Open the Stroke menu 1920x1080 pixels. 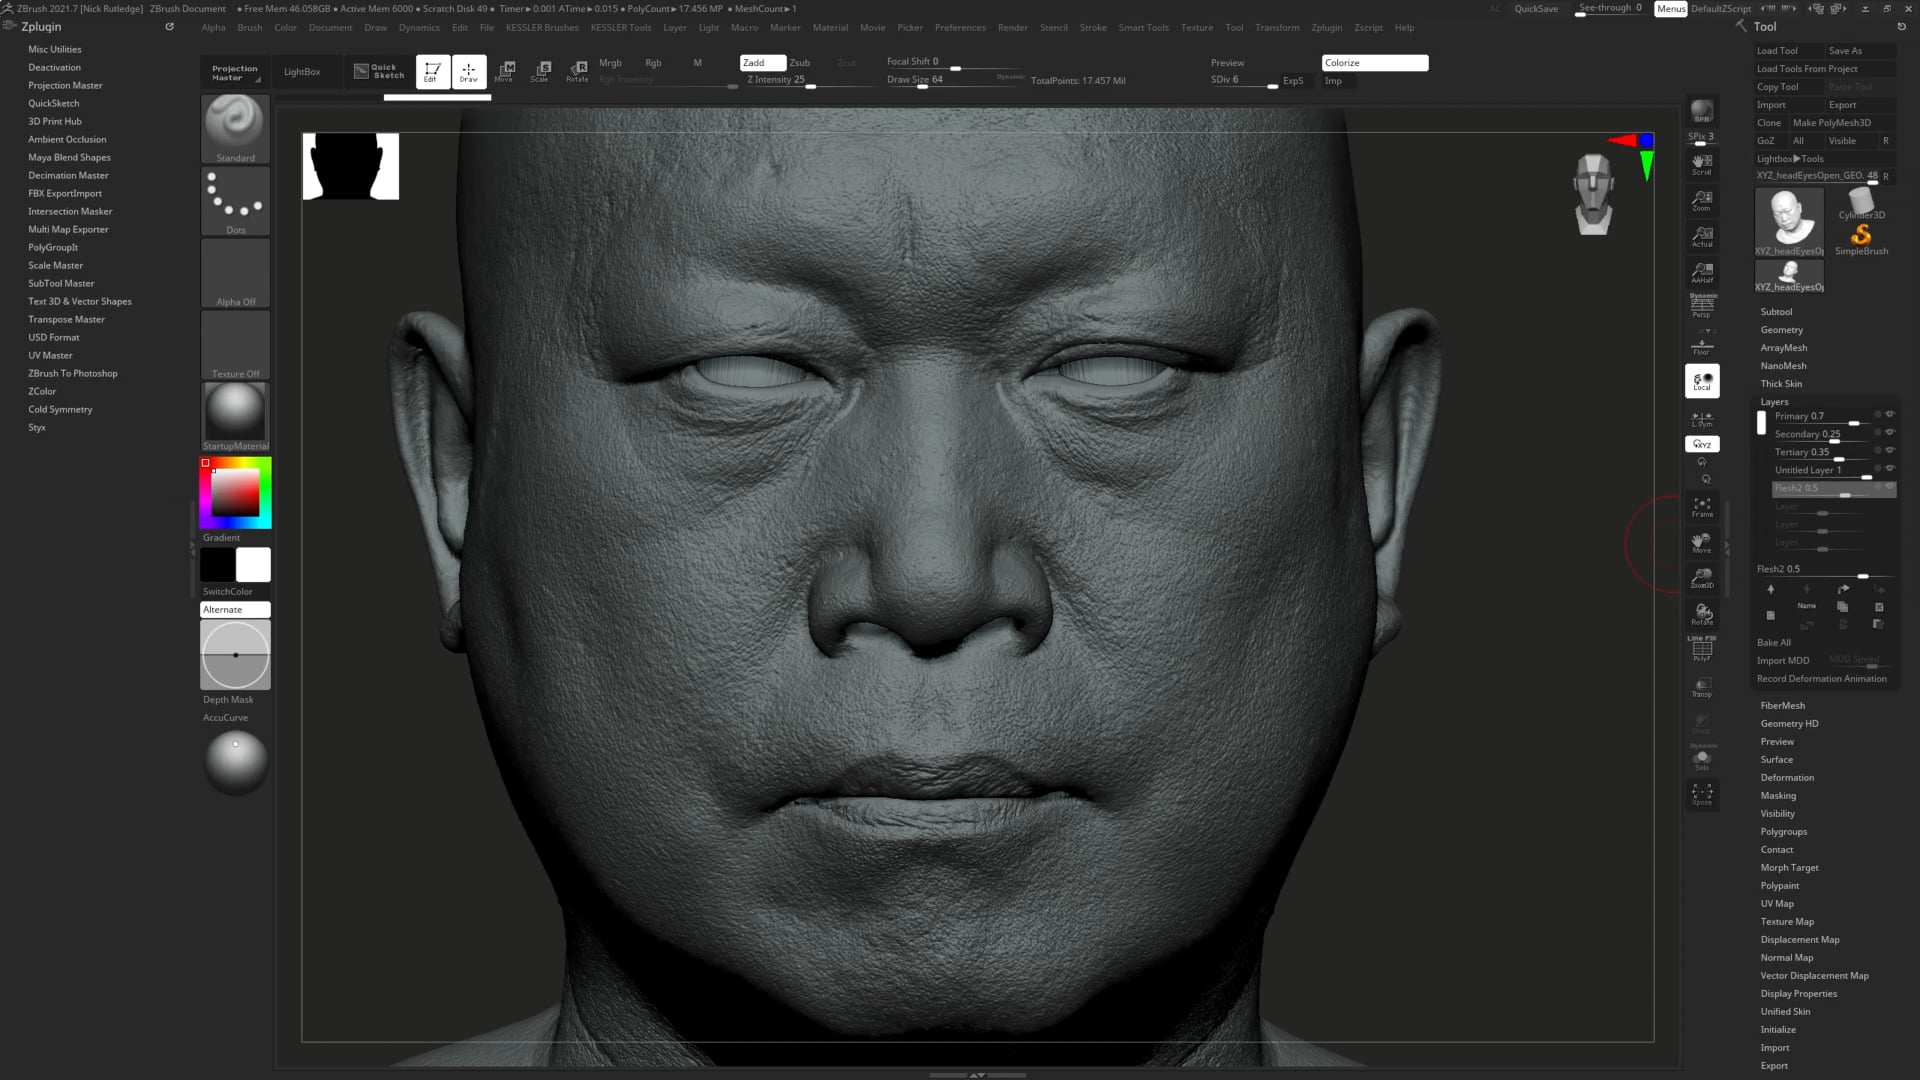click(x=1092, y=28)
